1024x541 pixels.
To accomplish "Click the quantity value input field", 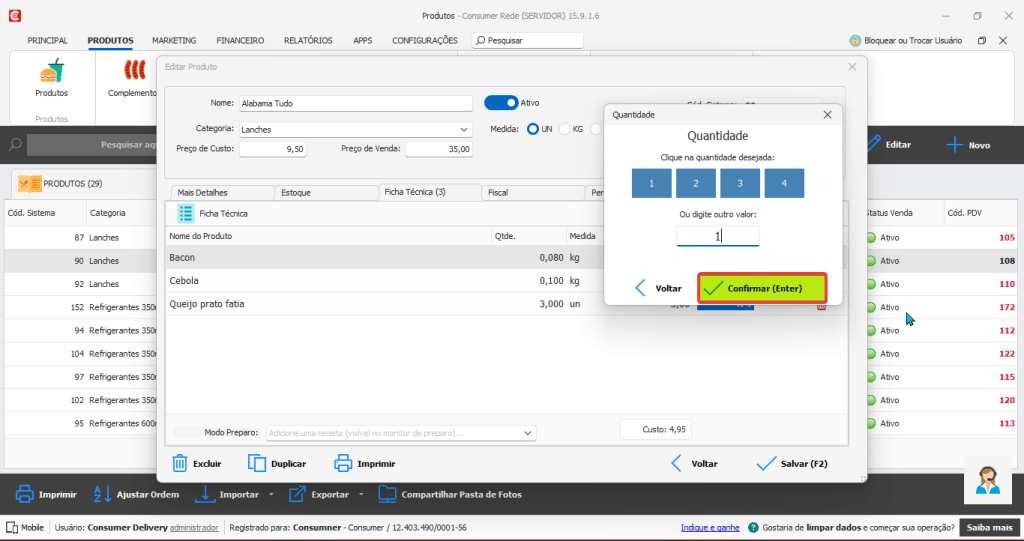I will pyautogui.click(x=717, y=236).
